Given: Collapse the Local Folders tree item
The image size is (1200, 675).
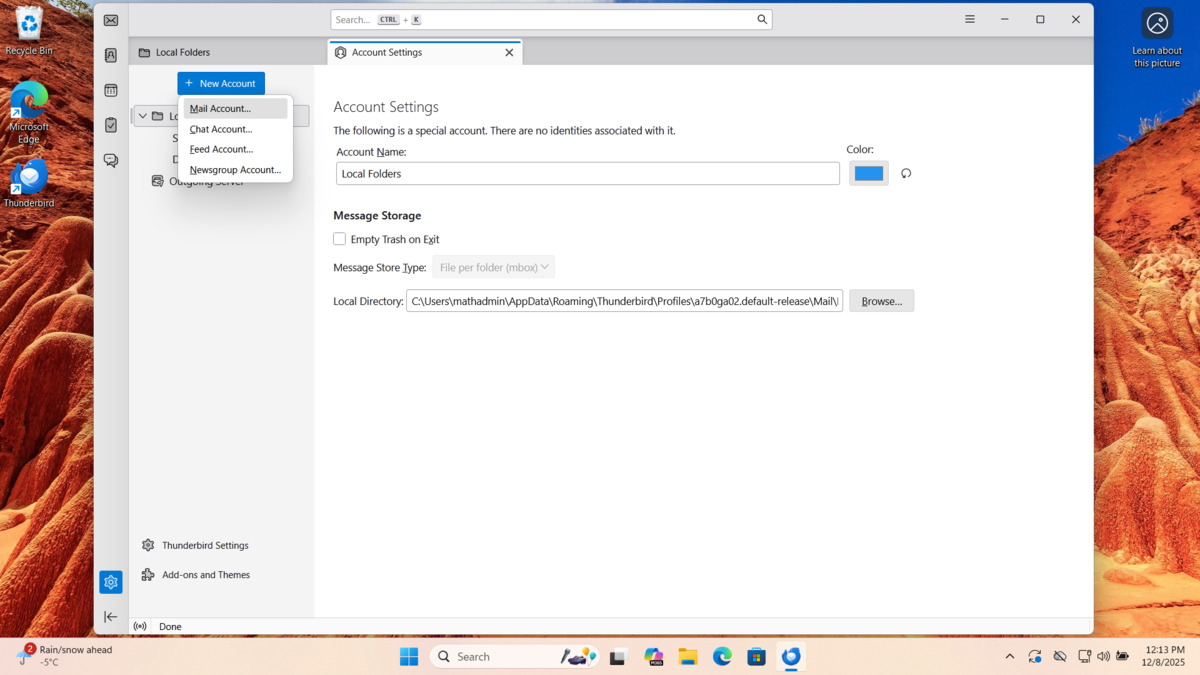Looking at the screenshot, I should (143, 116).
